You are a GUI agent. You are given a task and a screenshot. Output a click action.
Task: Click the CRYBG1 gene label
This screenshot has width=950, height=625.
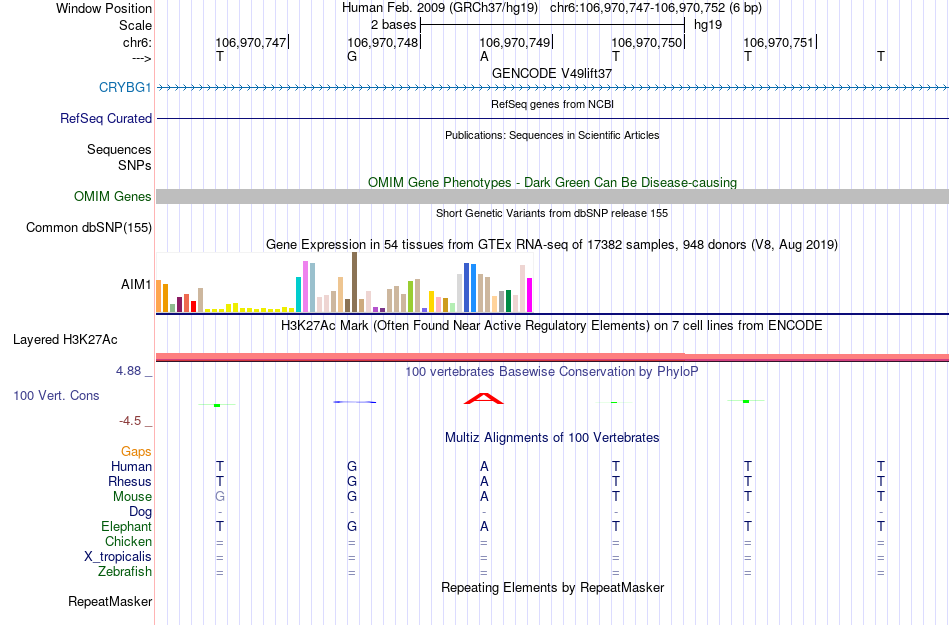click(125, 87)
